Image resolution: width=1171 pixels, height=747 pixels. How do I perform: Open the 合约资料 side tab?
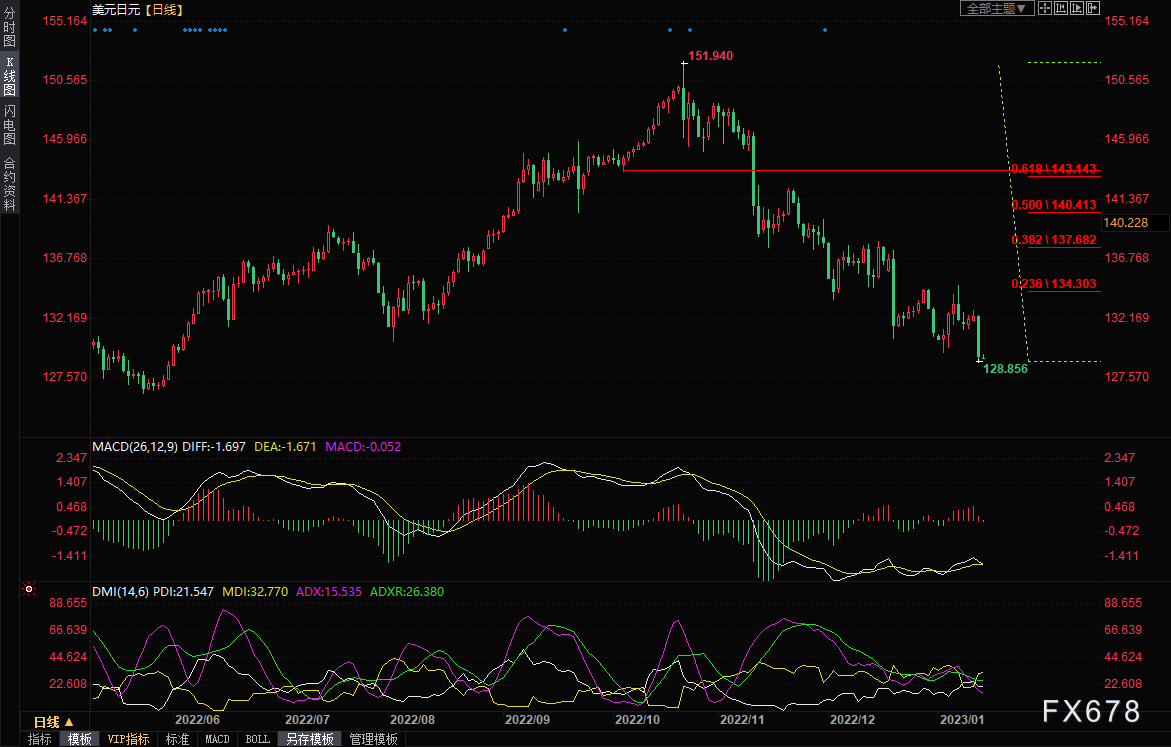pyautogui.click(x=9, y=183)
